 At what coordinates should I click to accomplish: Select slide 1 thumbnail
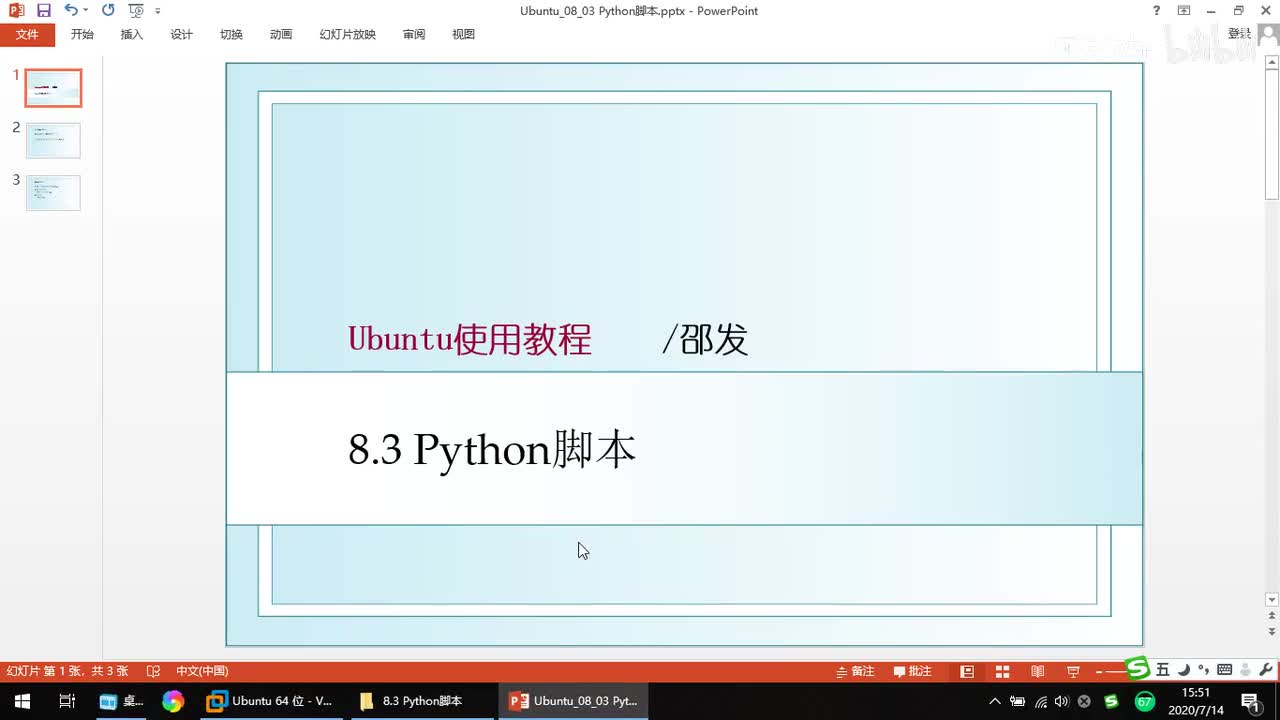click(53, 88)
